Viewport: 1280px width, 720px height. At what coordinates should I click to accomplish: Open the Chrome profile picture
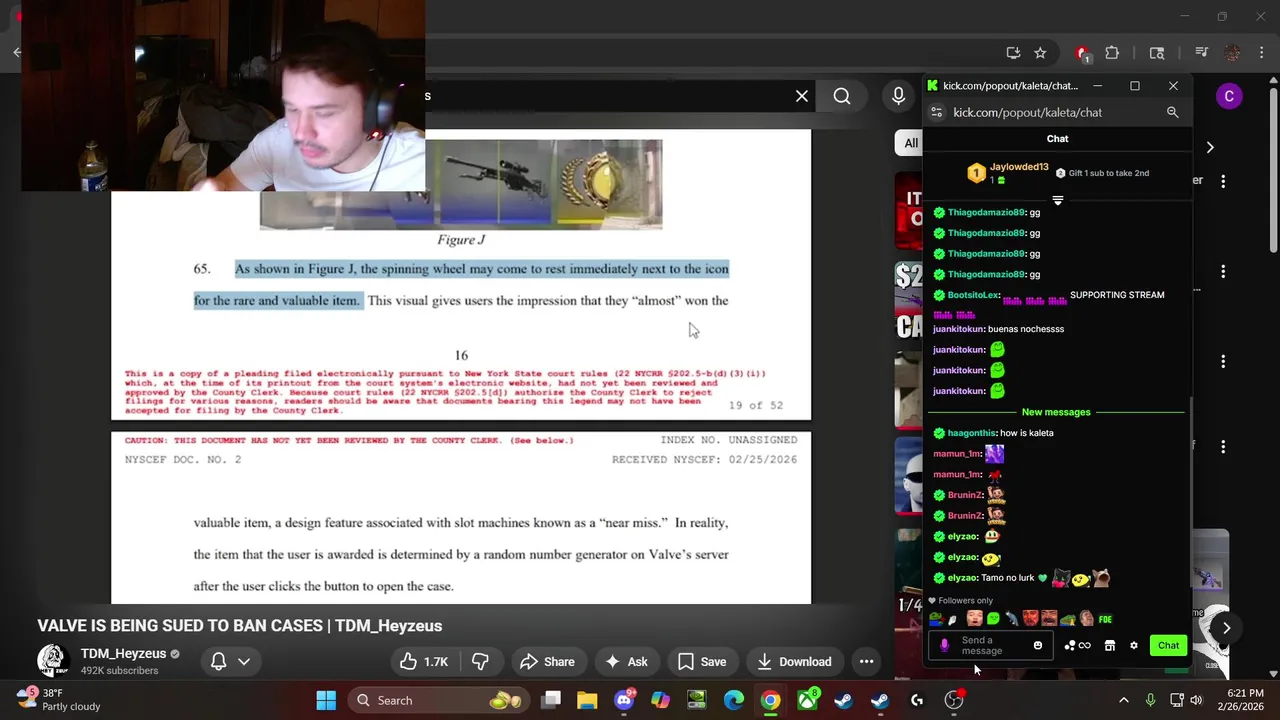(1232, 53)
